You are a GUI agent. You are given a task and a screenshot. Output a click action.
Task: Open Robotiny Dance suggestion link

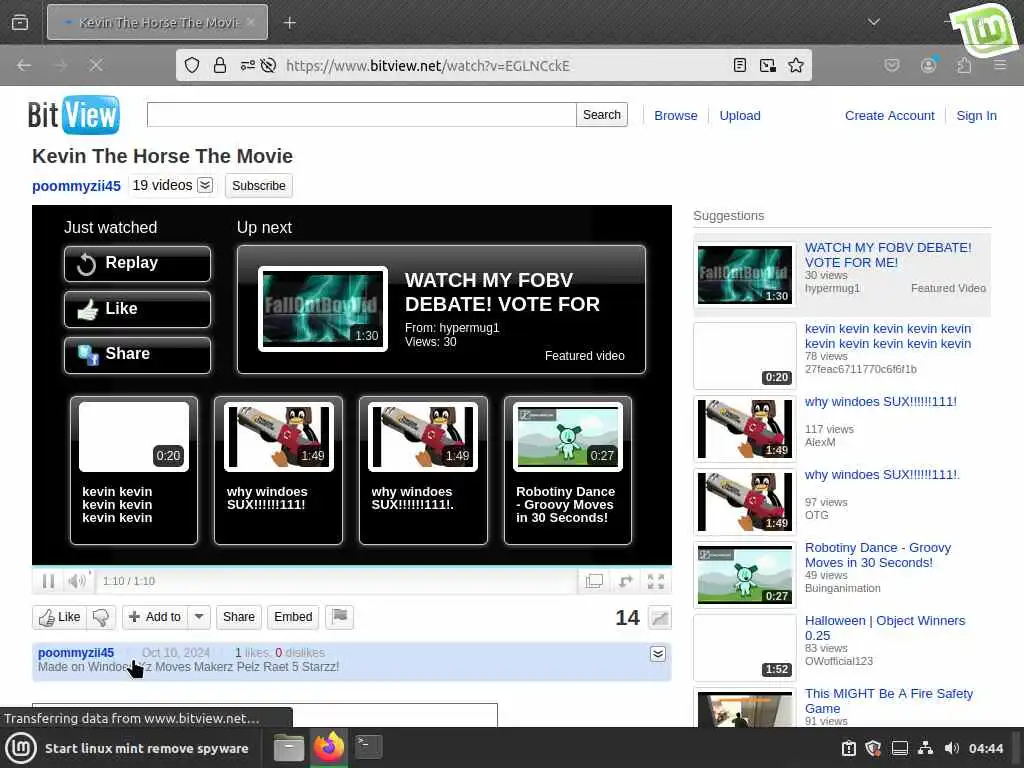877,555
